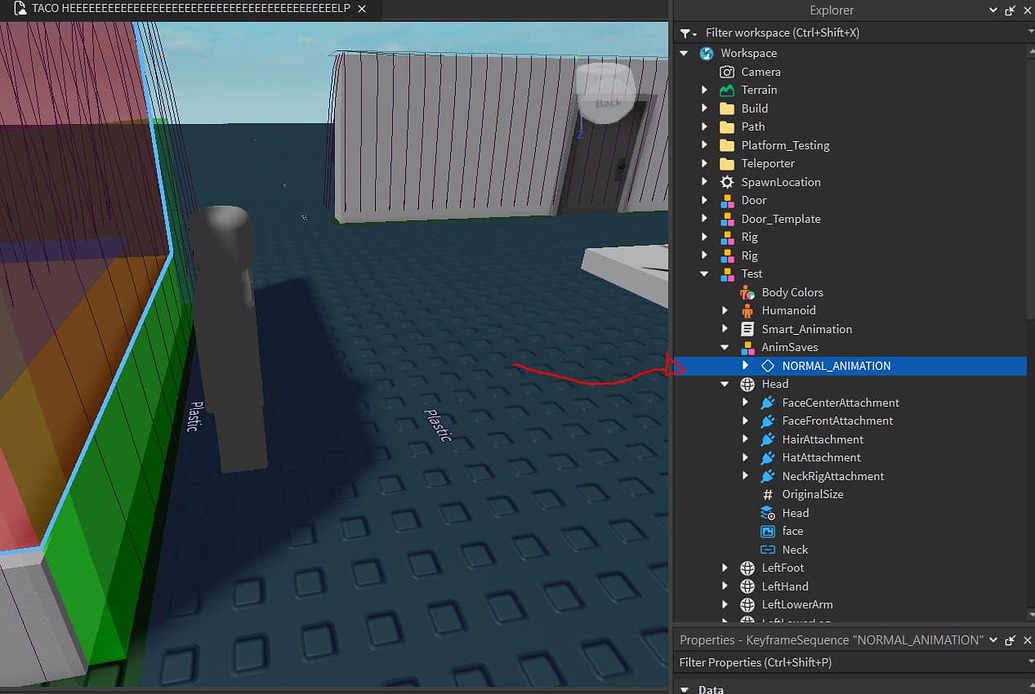Image resolution: width=1035 pixels, height=694 pixels.
Task: Click the FaceFrontAttachment icon
Action: (x=766, y=420)
